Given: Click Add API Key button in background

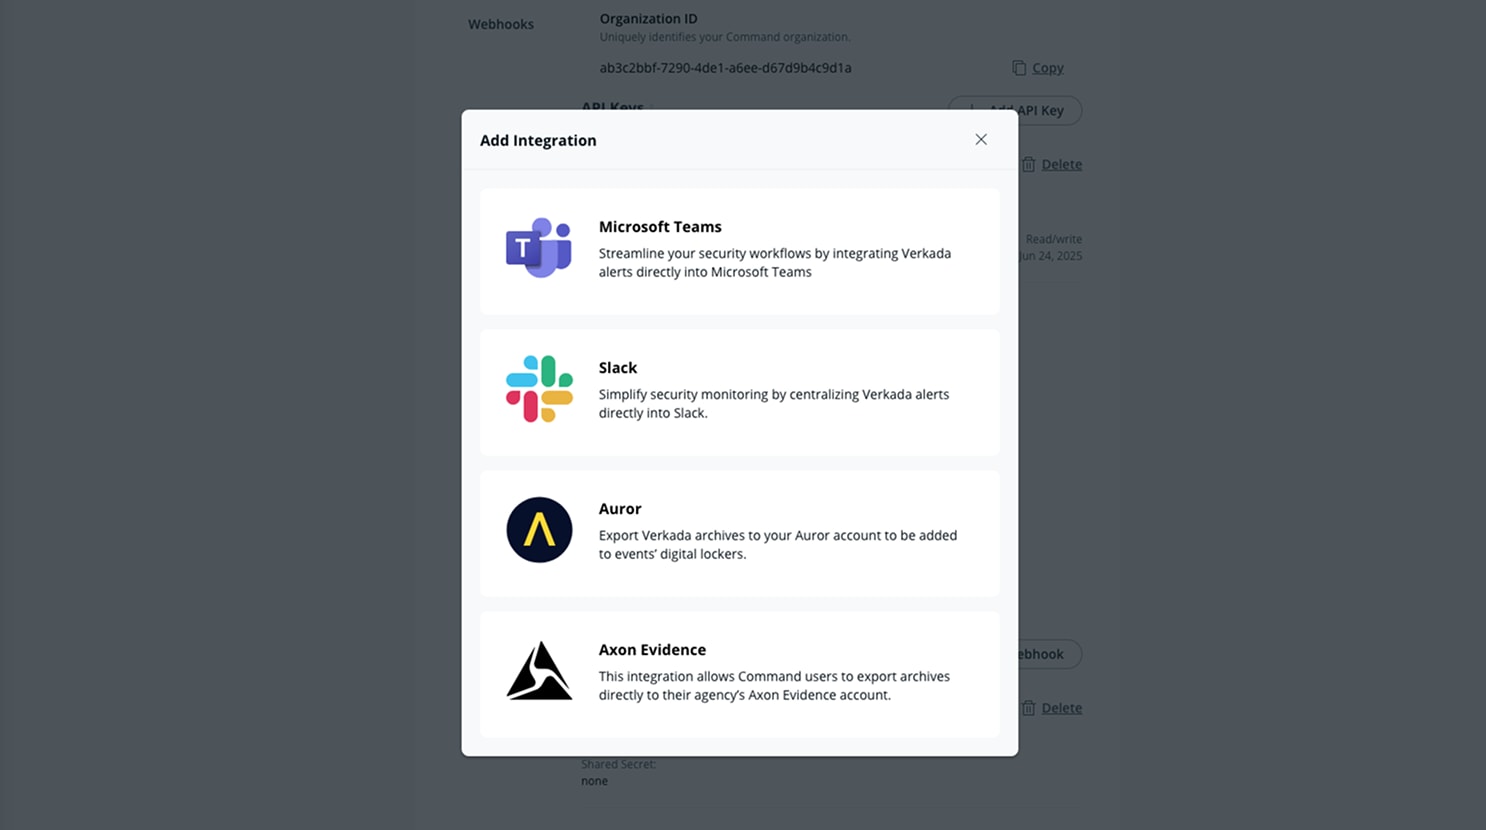Looking at the screenshot, I should 1015,110.
